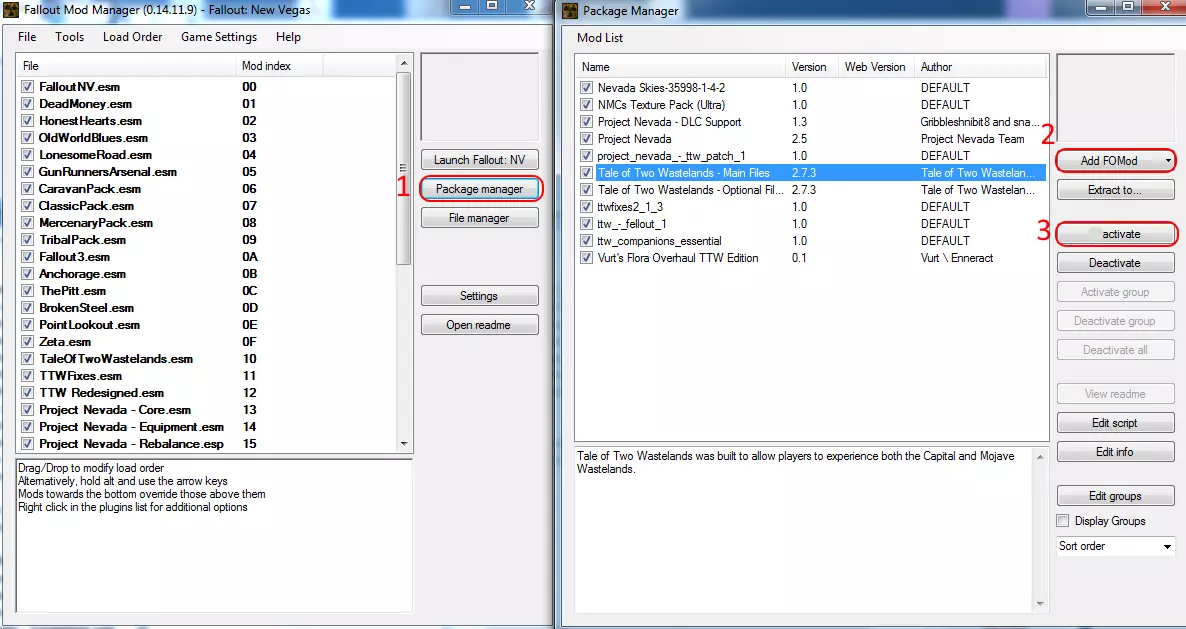Select PointLookout.esm in plugin list

(x=89, y=325)
